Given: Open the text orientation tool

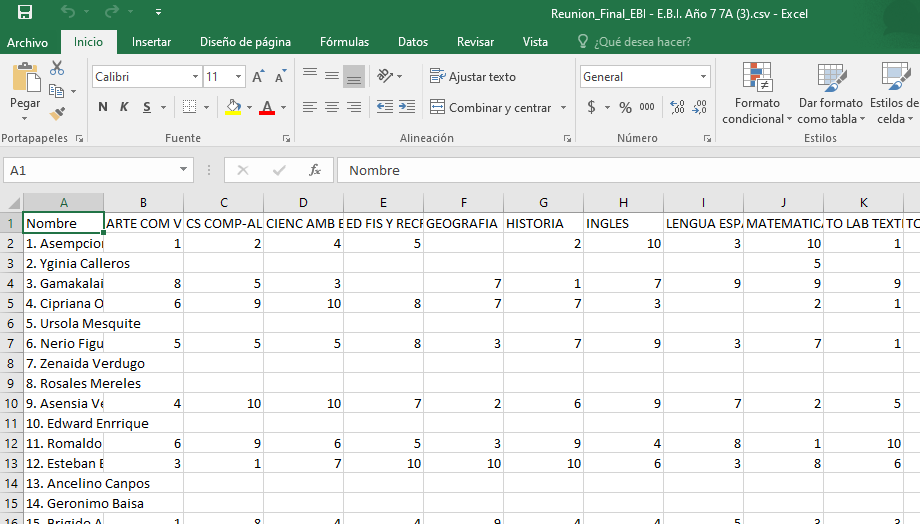Looking at the screenshot, I should click(385, 76).
